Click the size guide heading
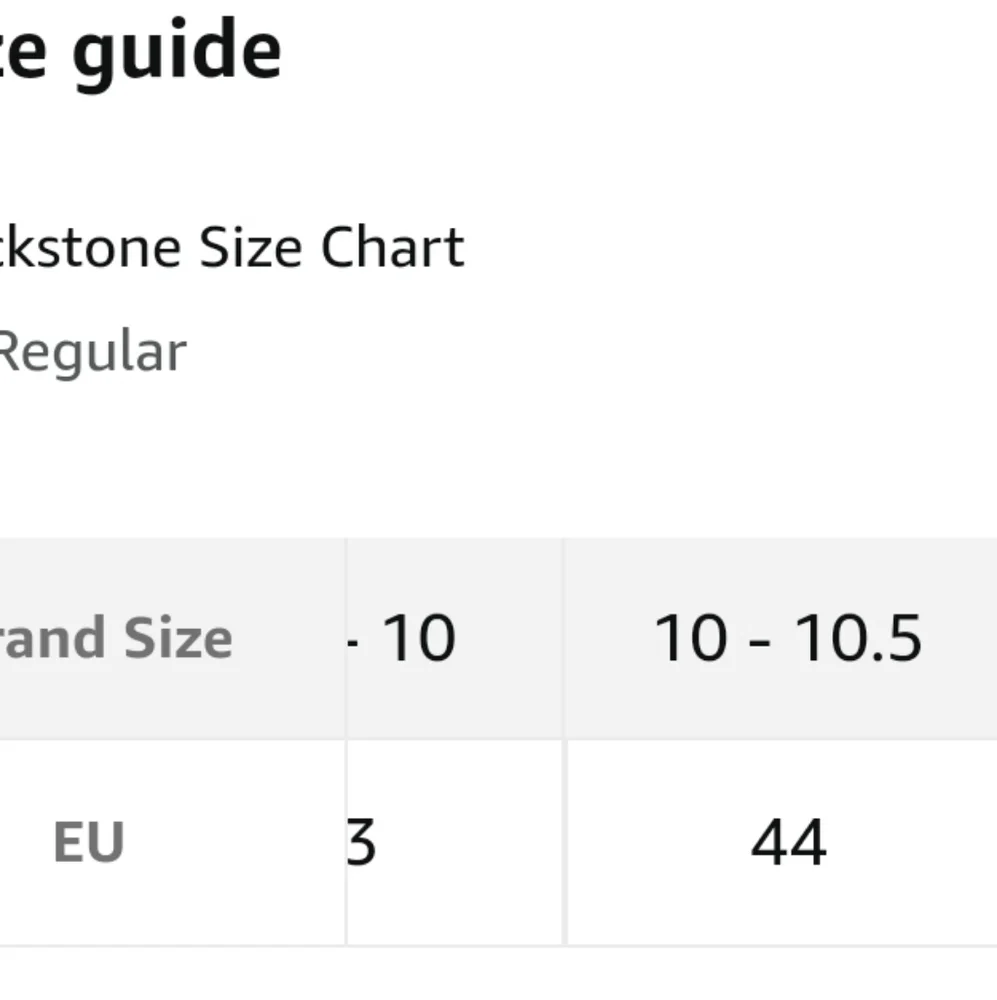This screenshot has width=997, height=1000. [x=140, y=52]
